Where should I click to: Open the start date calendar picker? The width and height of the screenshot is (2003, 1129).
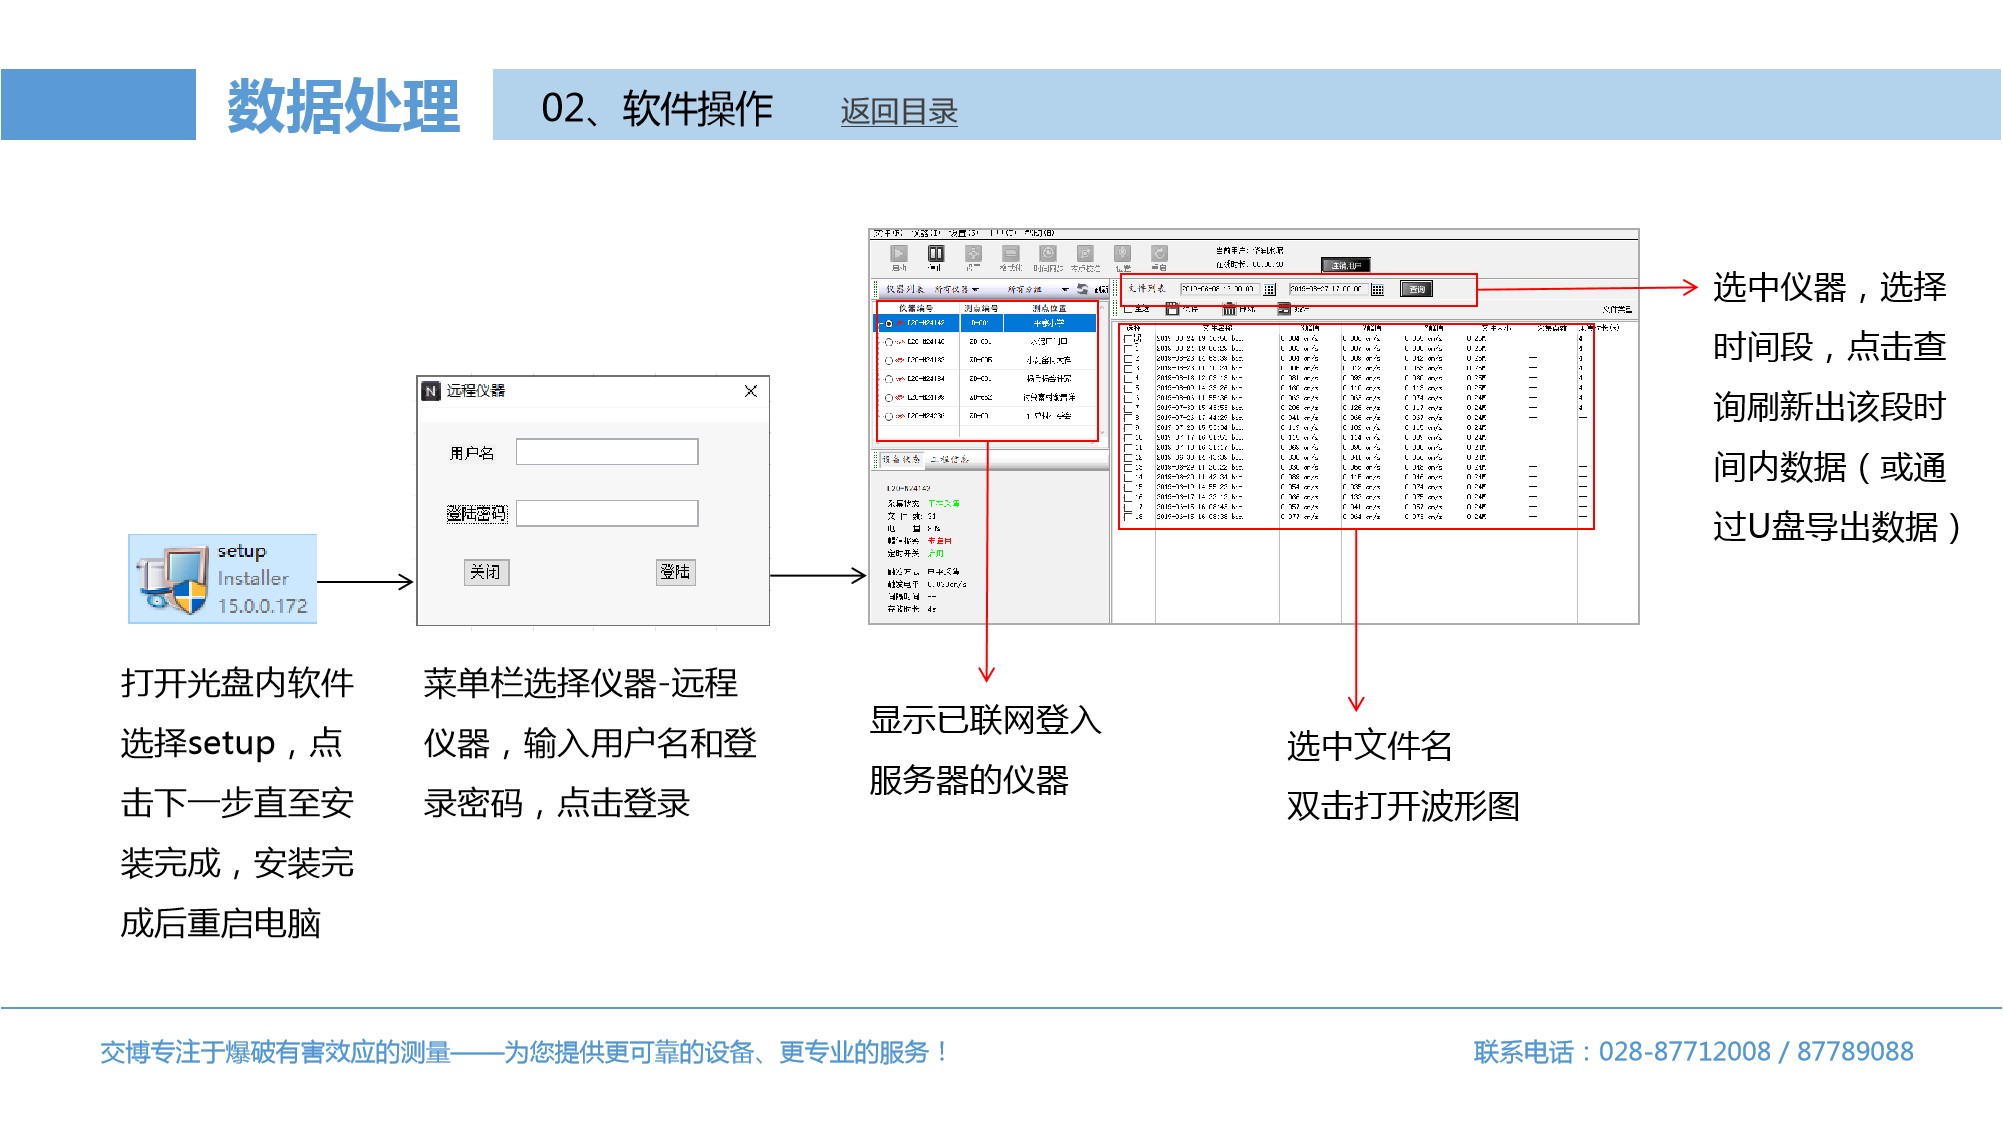(1270, 289)
